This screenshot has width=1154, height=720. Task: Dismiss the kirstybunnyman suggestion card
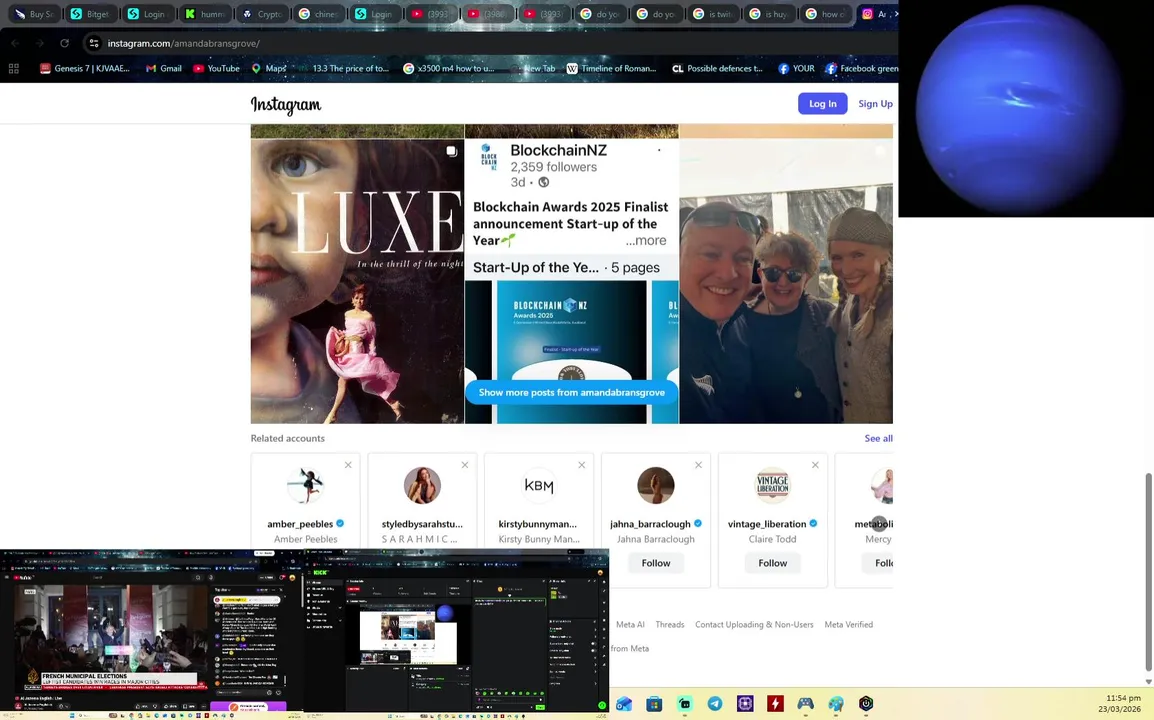pos(581,465)
